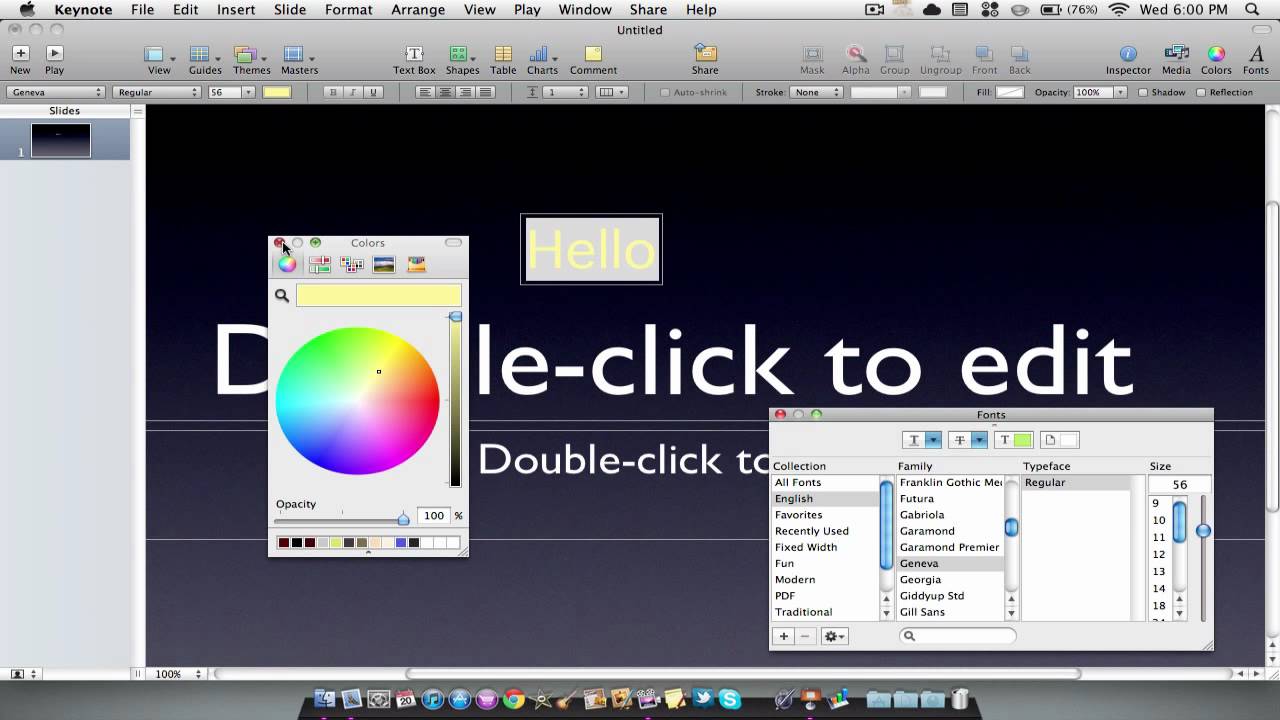
Task: Open the Format menu
Action: [x=349, y=10]
